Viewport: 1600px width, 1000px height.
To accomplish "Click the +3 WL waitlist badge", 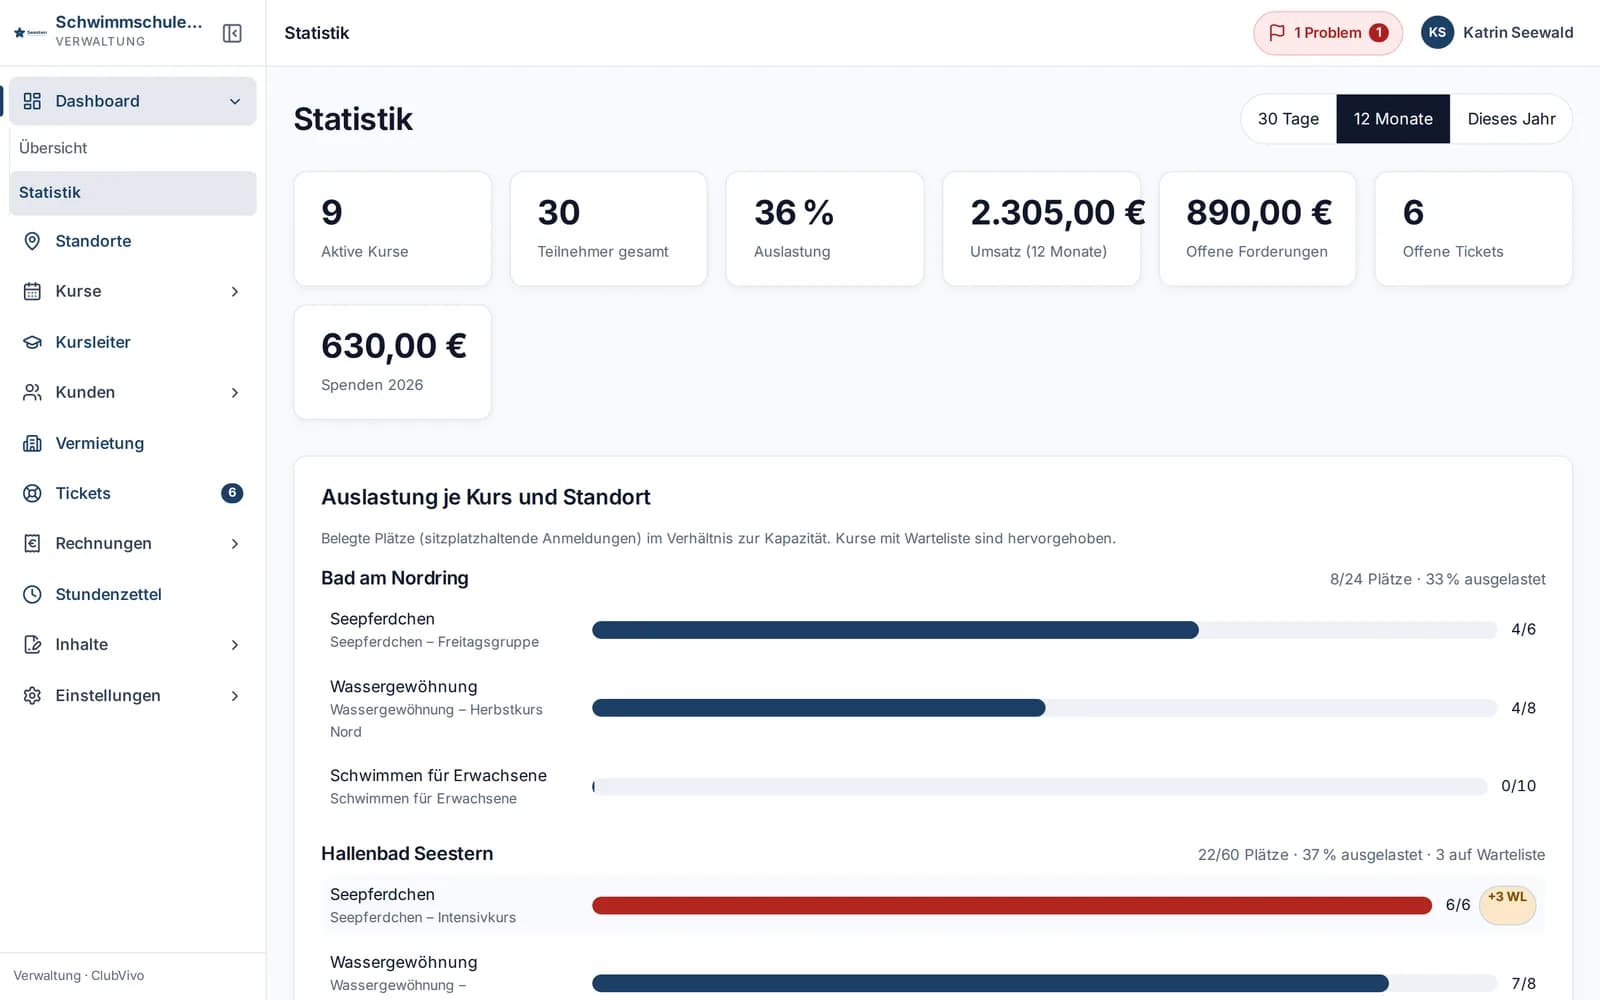I will point(1507,905).
